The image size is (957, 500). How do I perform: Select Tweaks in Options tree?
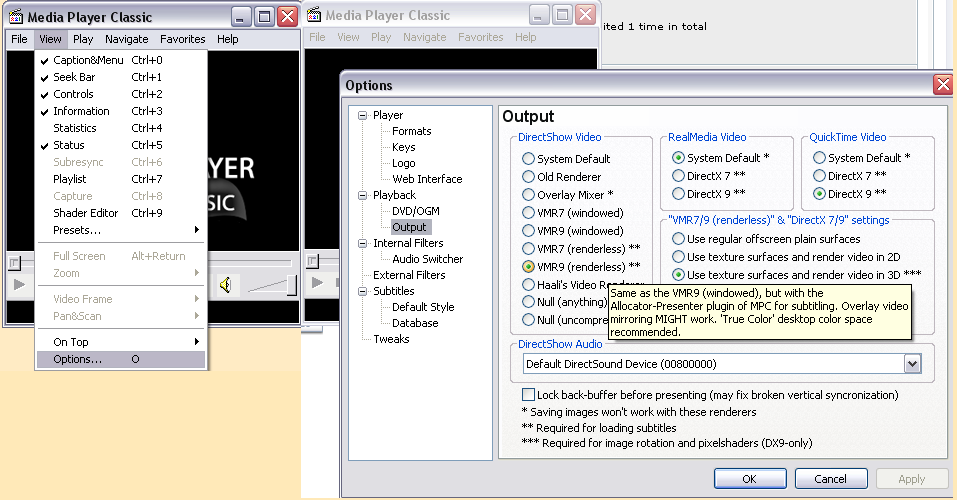tap(391, 339)
